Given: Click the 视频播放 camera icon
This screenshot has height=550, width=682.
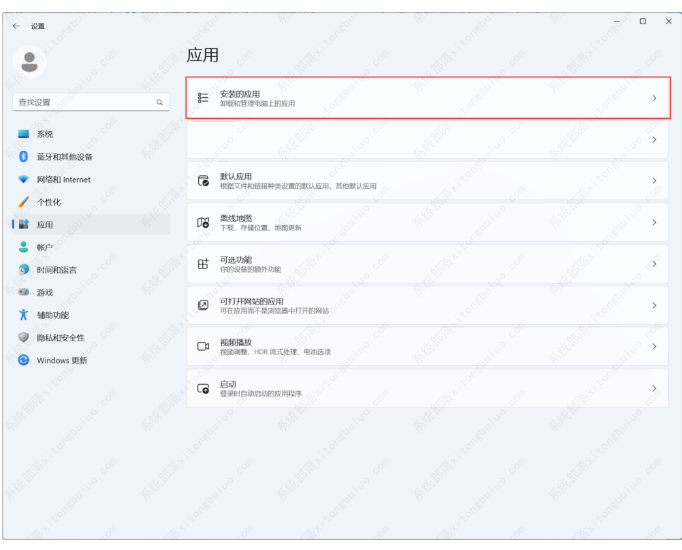Looking at the screenshot, I should tap(203, 347).
